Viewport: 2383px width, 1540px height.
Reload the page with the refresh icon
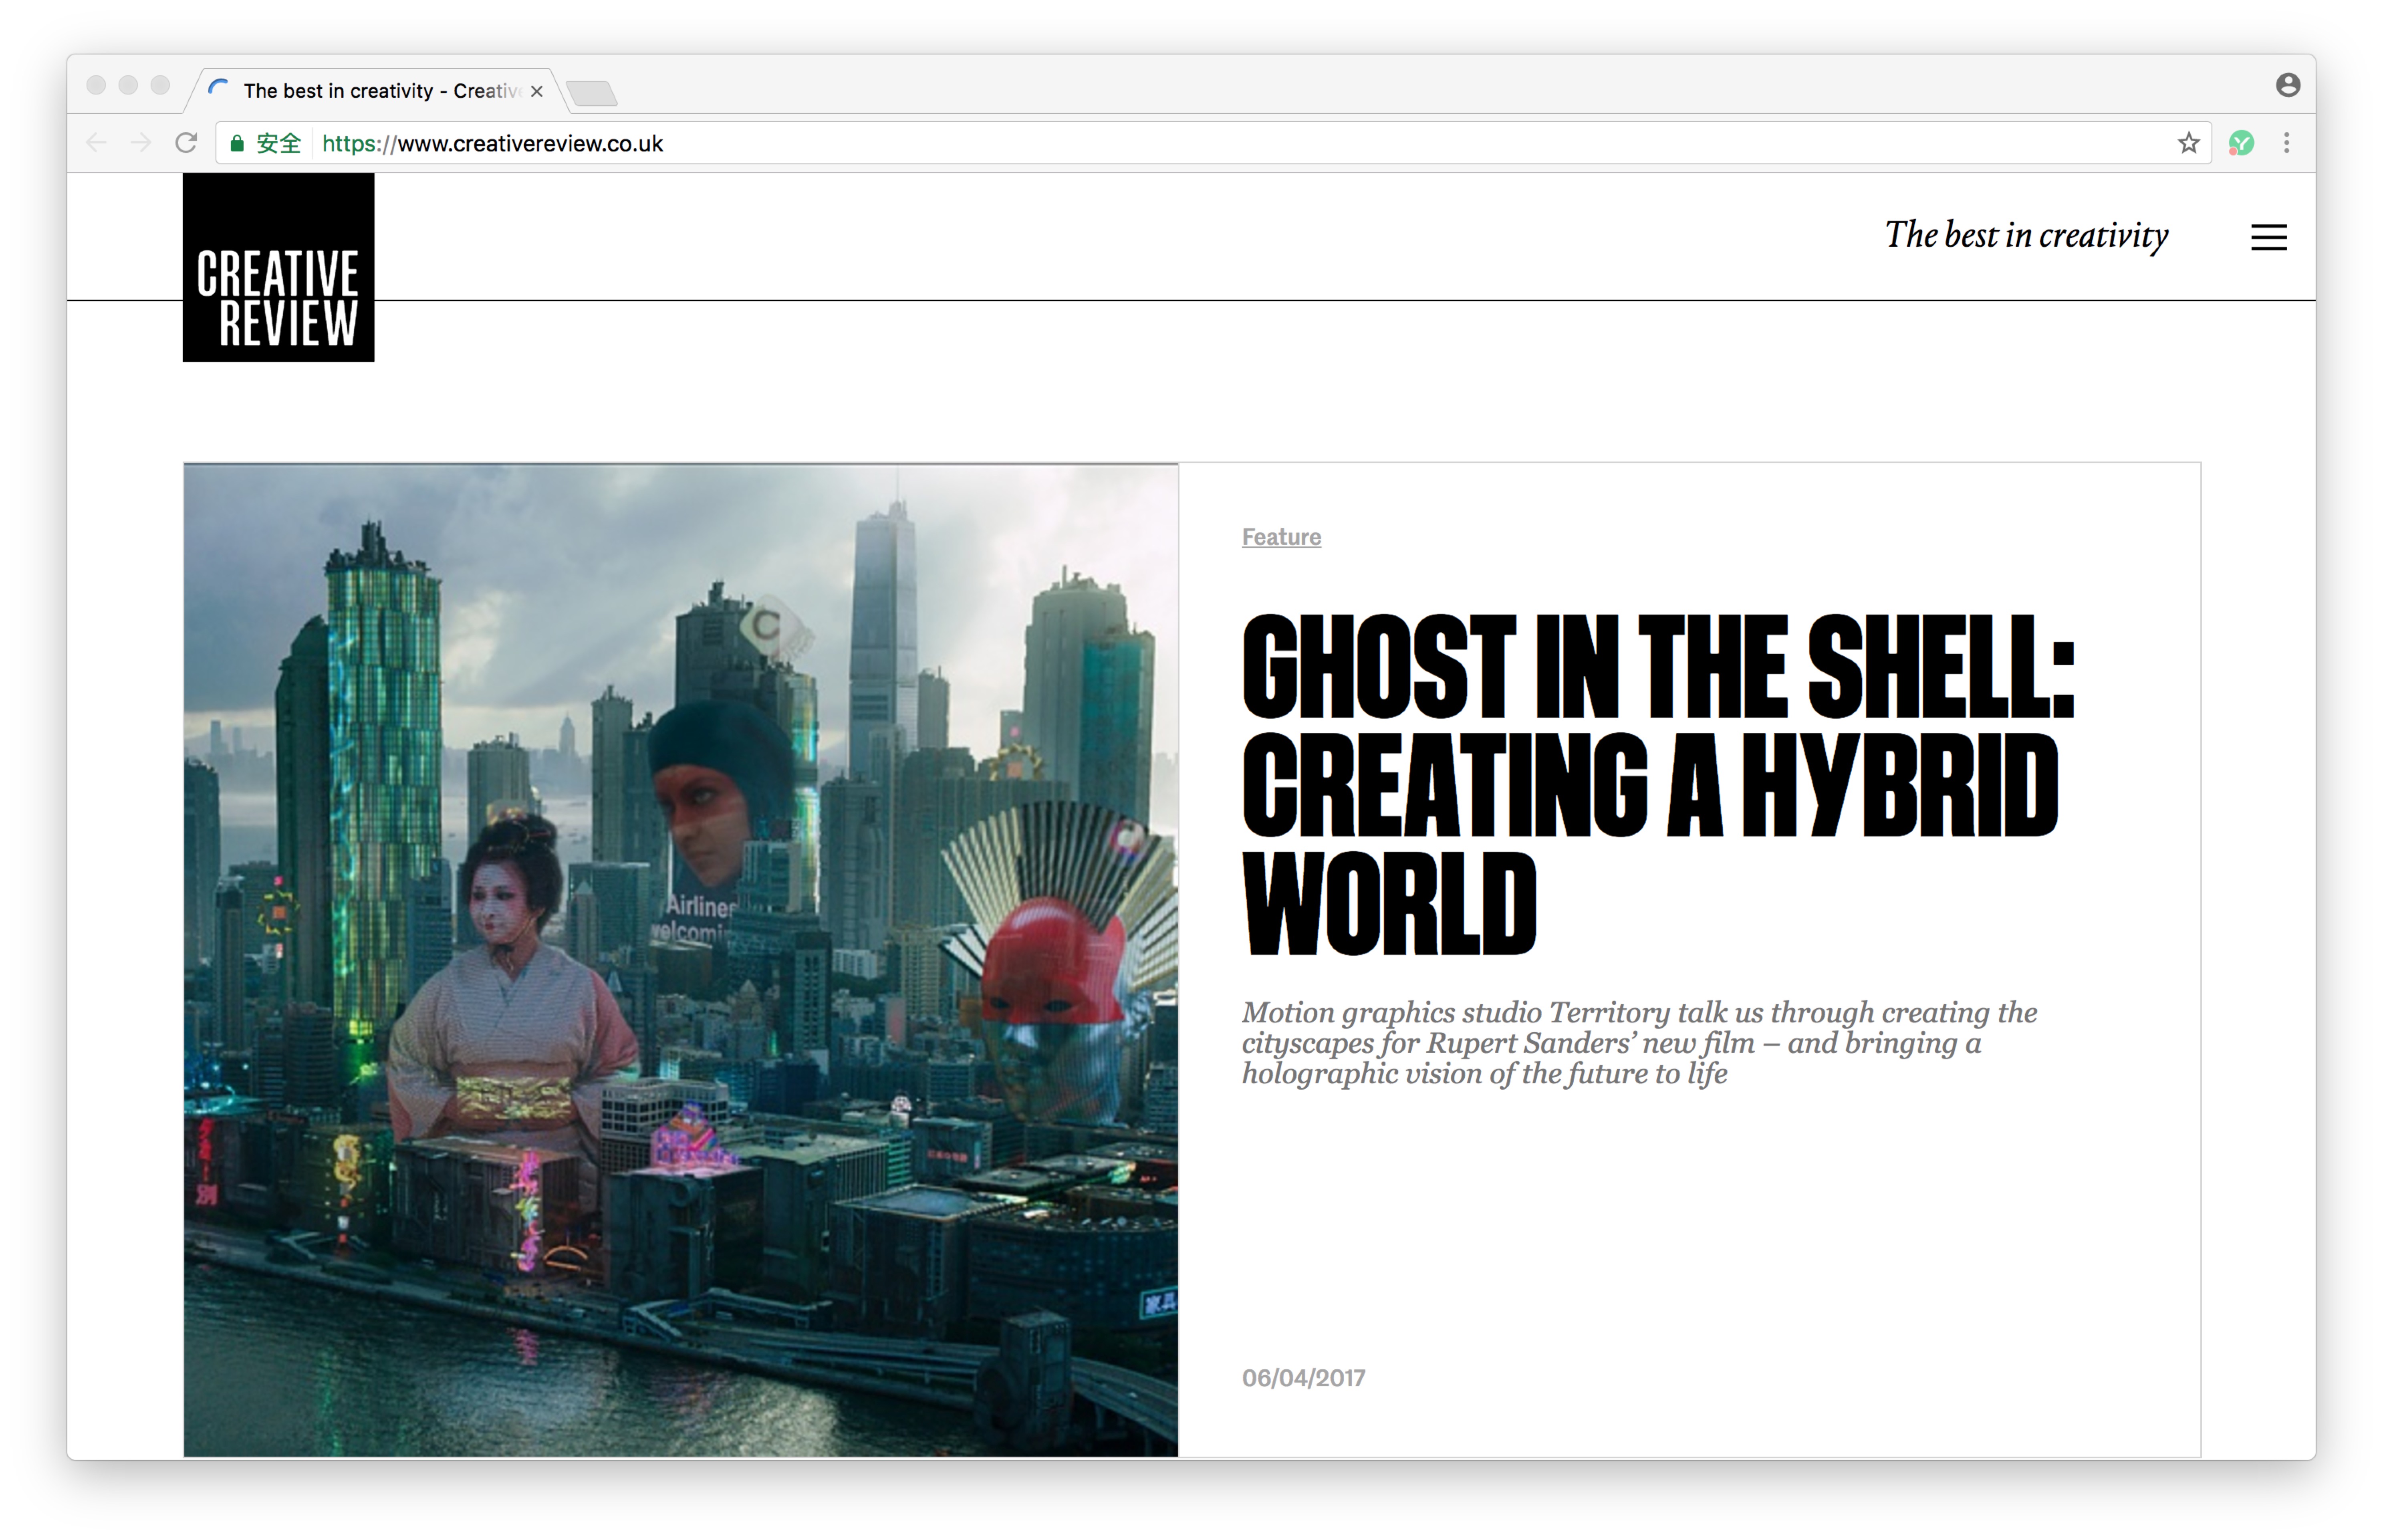[x=186, y=143]
